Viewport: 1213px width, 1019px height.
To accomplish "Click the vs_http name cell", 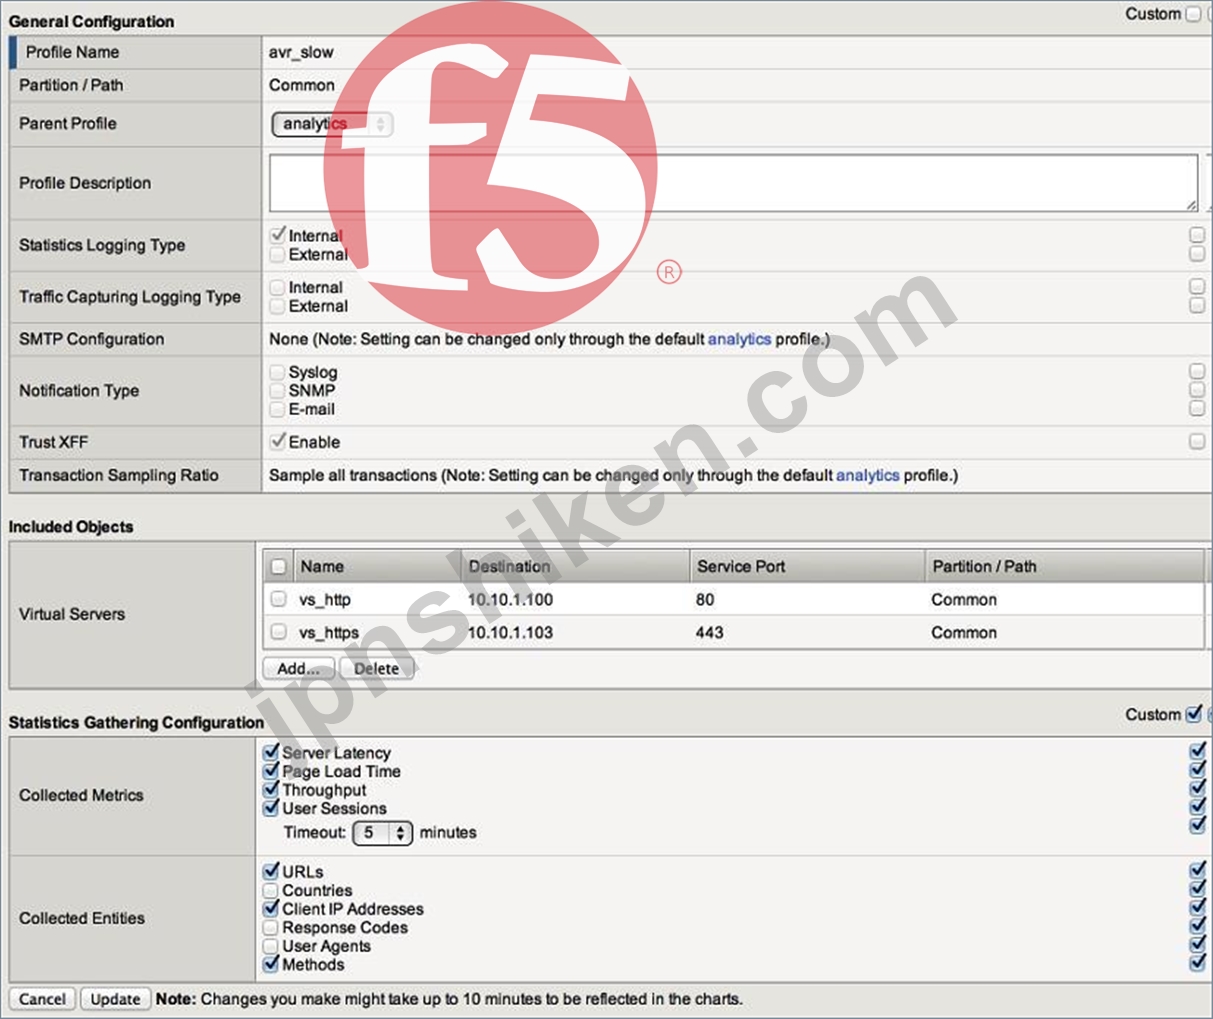I will [325, 600].
